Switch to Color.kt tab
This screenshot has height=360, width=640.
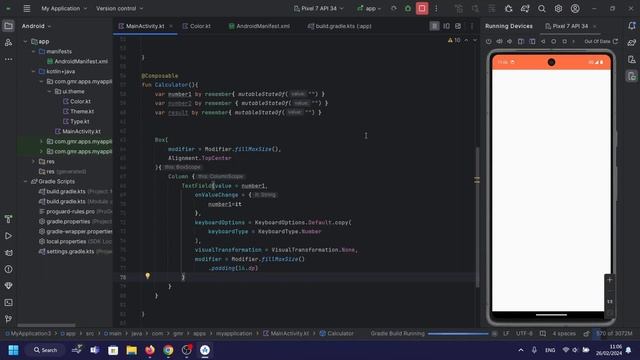pos(197,26)
